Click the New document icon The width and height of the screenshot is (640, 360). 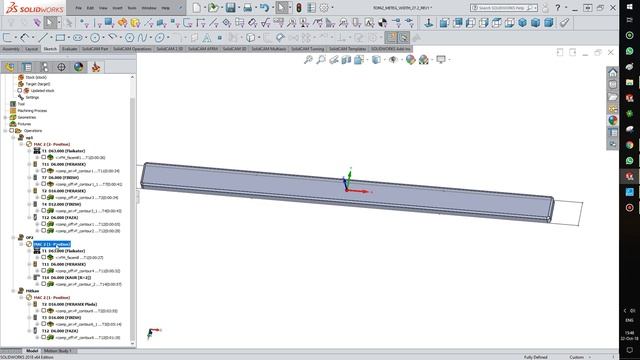click(x=197, y=8)
